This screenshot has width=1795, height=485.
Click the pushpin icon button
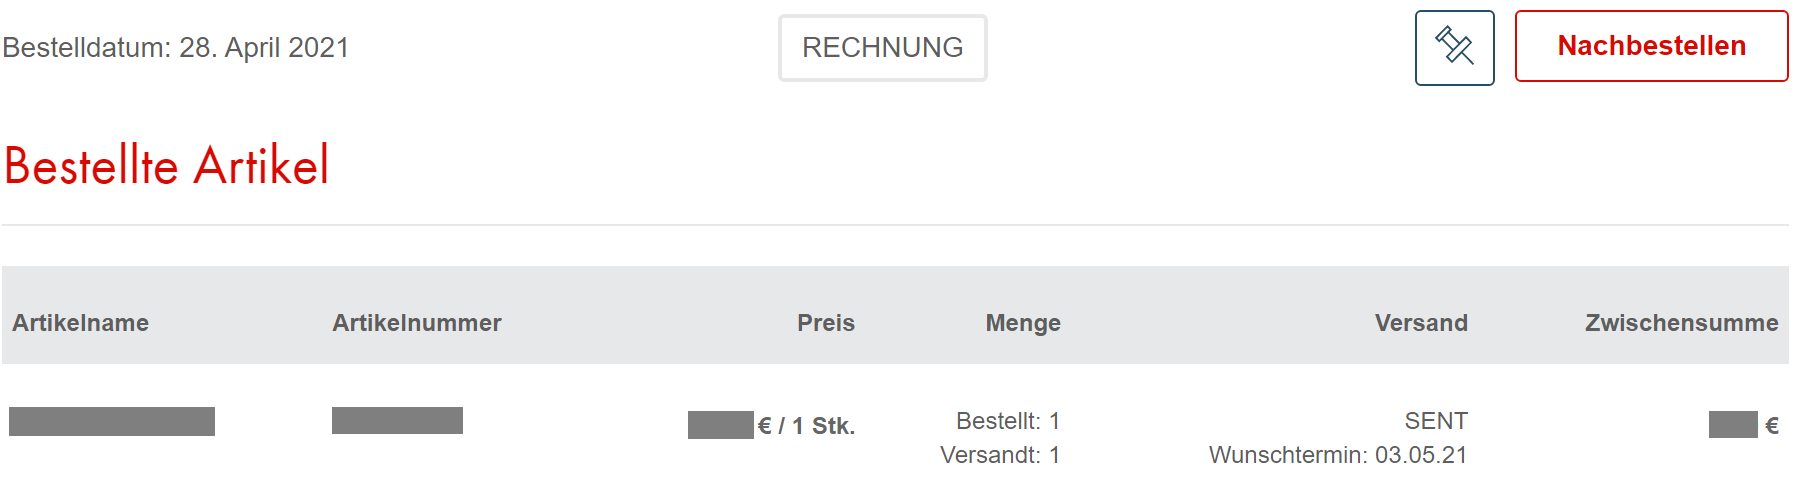click(1454, 48)
